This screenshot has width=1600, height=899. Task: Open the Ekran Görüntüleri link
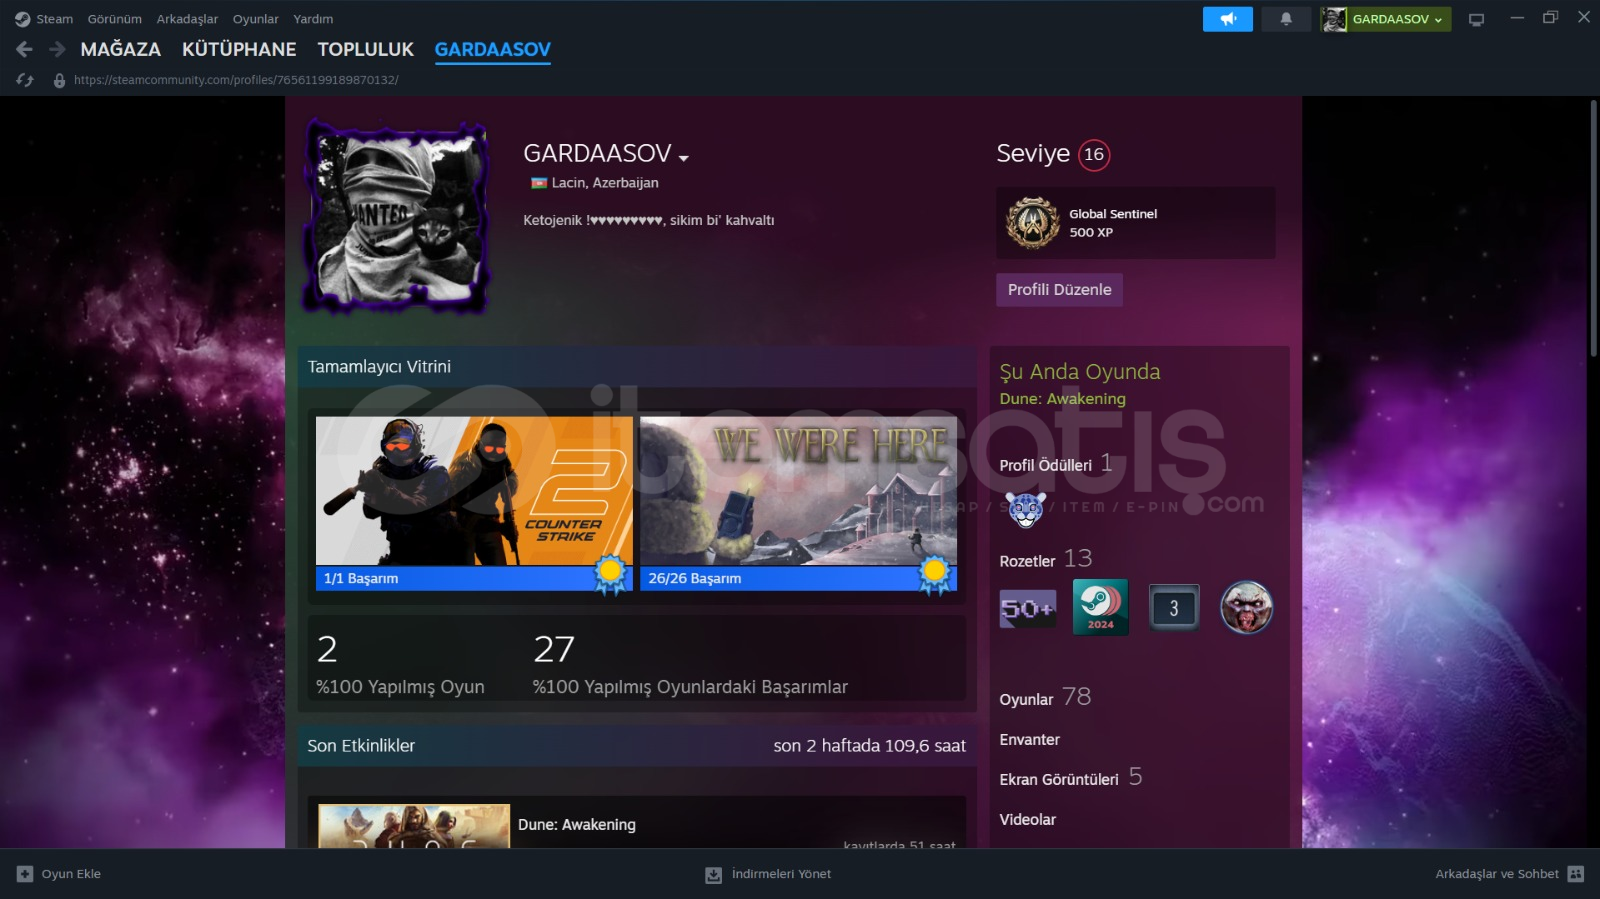point(1059,779)
